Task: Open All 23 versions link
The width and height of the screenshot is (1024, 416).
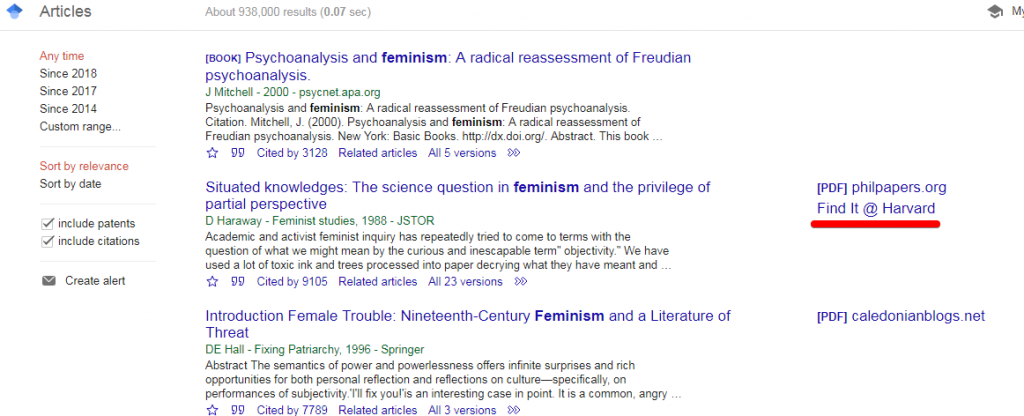Action: [465, 281]
